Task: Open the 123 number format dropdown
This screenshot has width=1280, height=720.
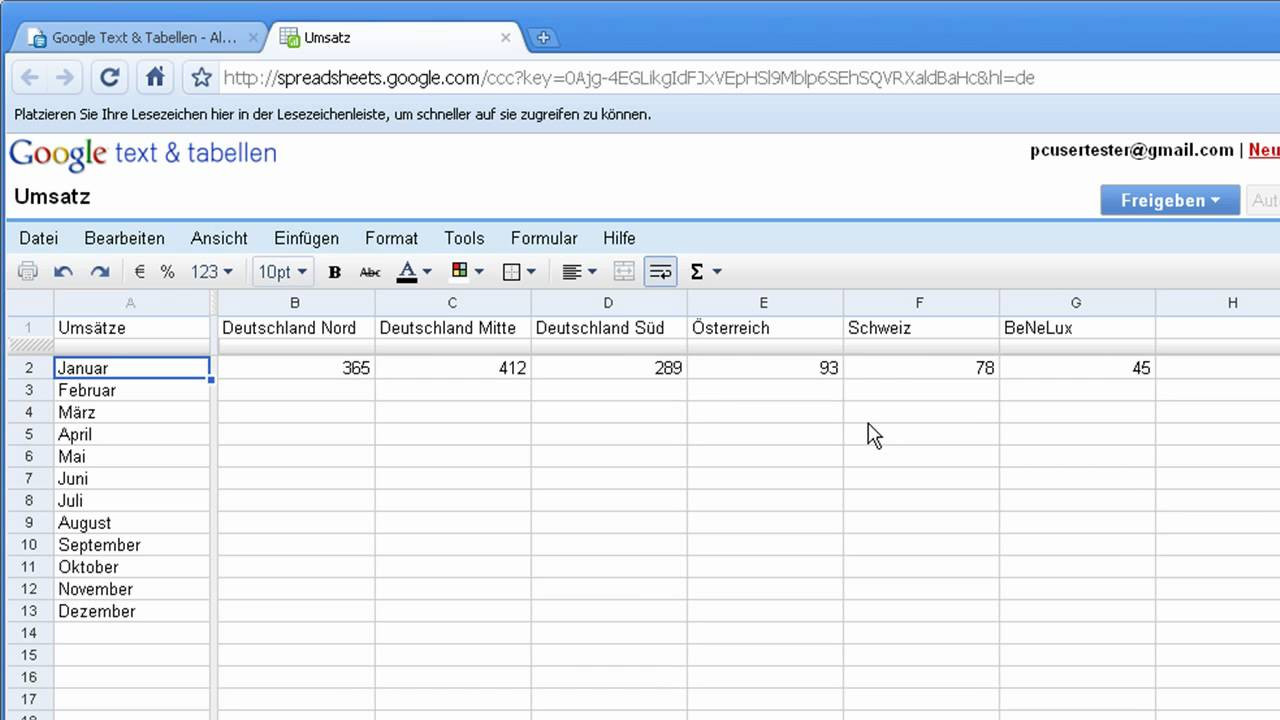Action: (212, 271)
